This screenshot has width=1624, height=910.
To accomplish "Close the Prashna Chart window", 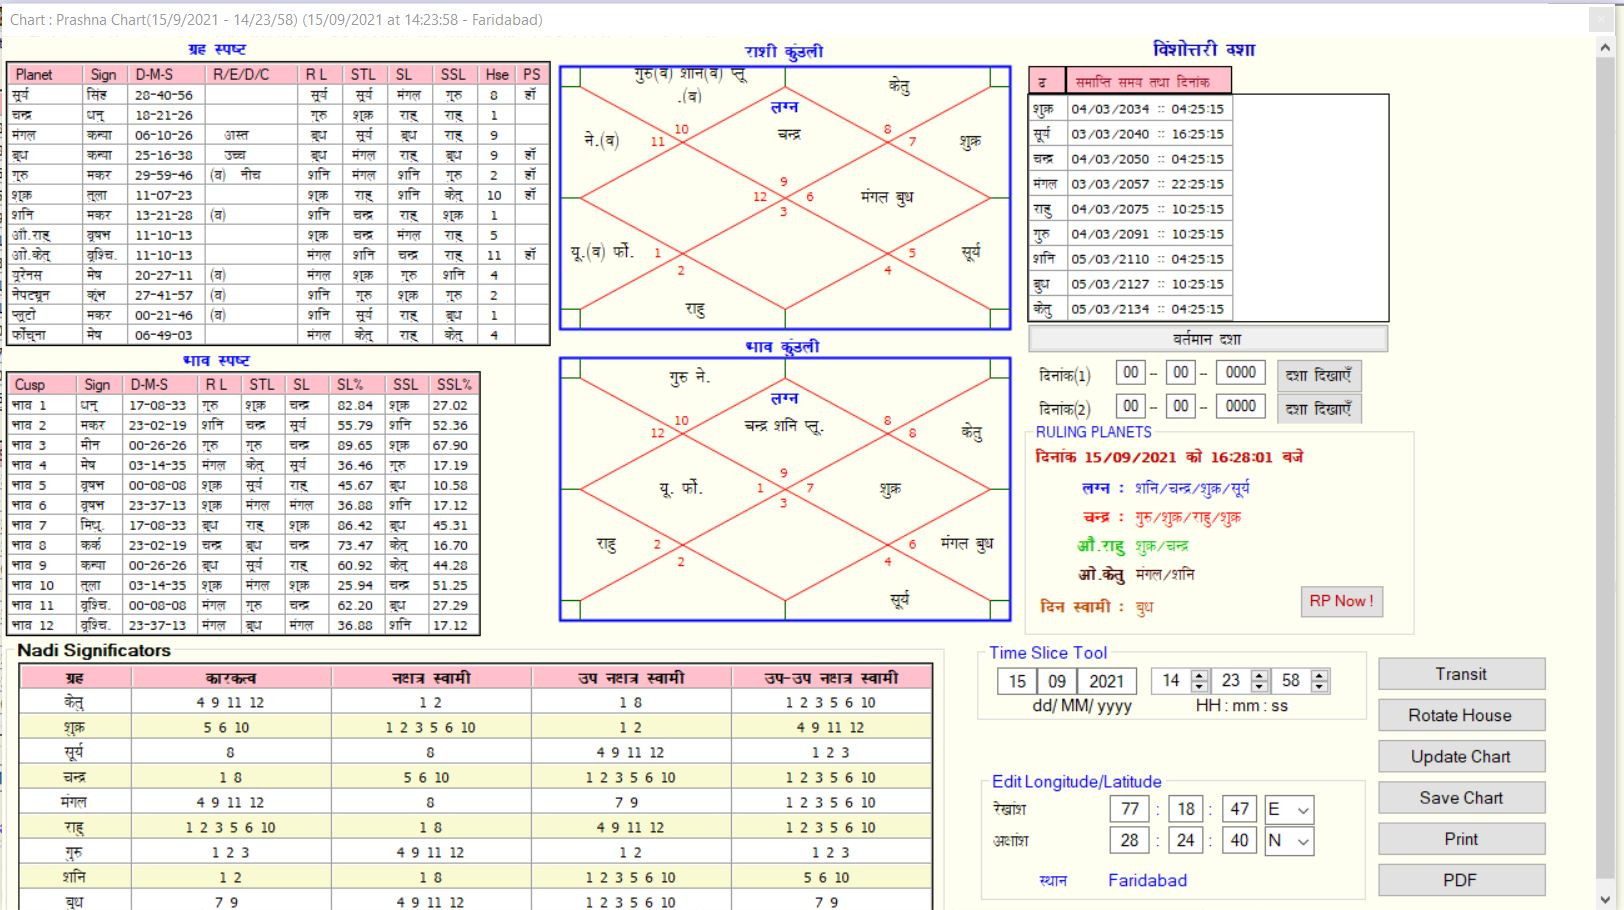I will [1599, 20].
